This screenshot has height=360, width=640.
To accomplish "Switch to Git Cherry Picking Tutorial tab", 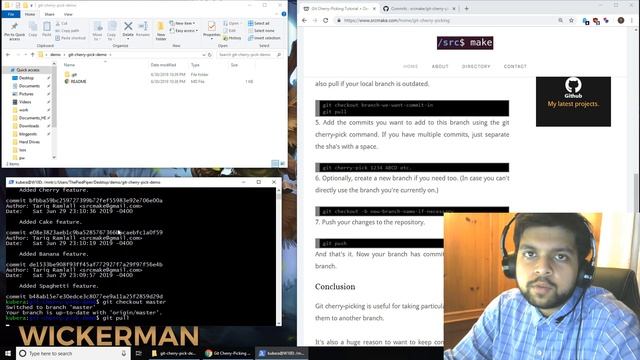I will pyautogui.click(x=339, y=8).
